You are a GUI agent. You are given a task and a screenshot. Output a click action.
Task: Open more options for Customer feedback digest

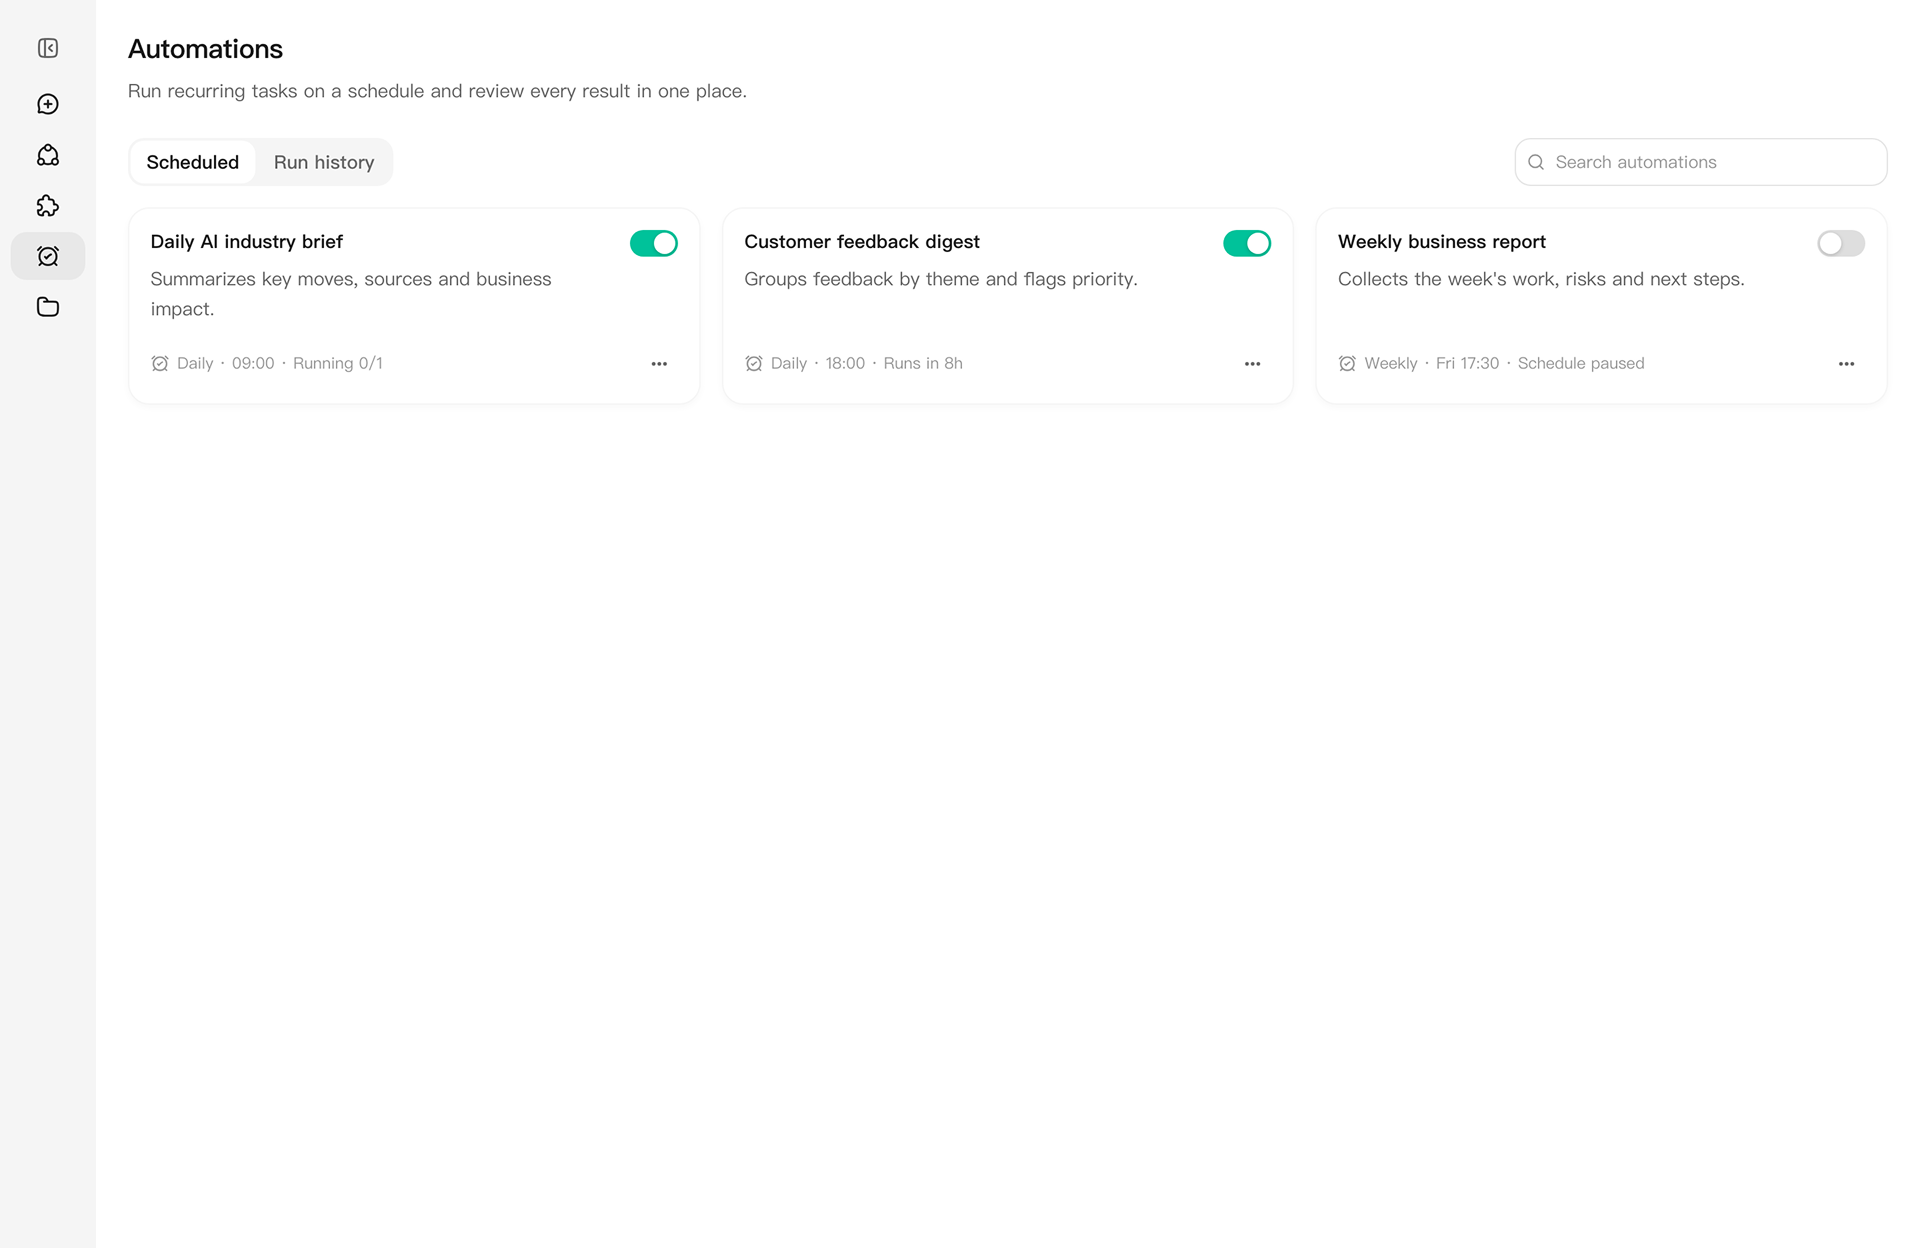point(1252,364)
